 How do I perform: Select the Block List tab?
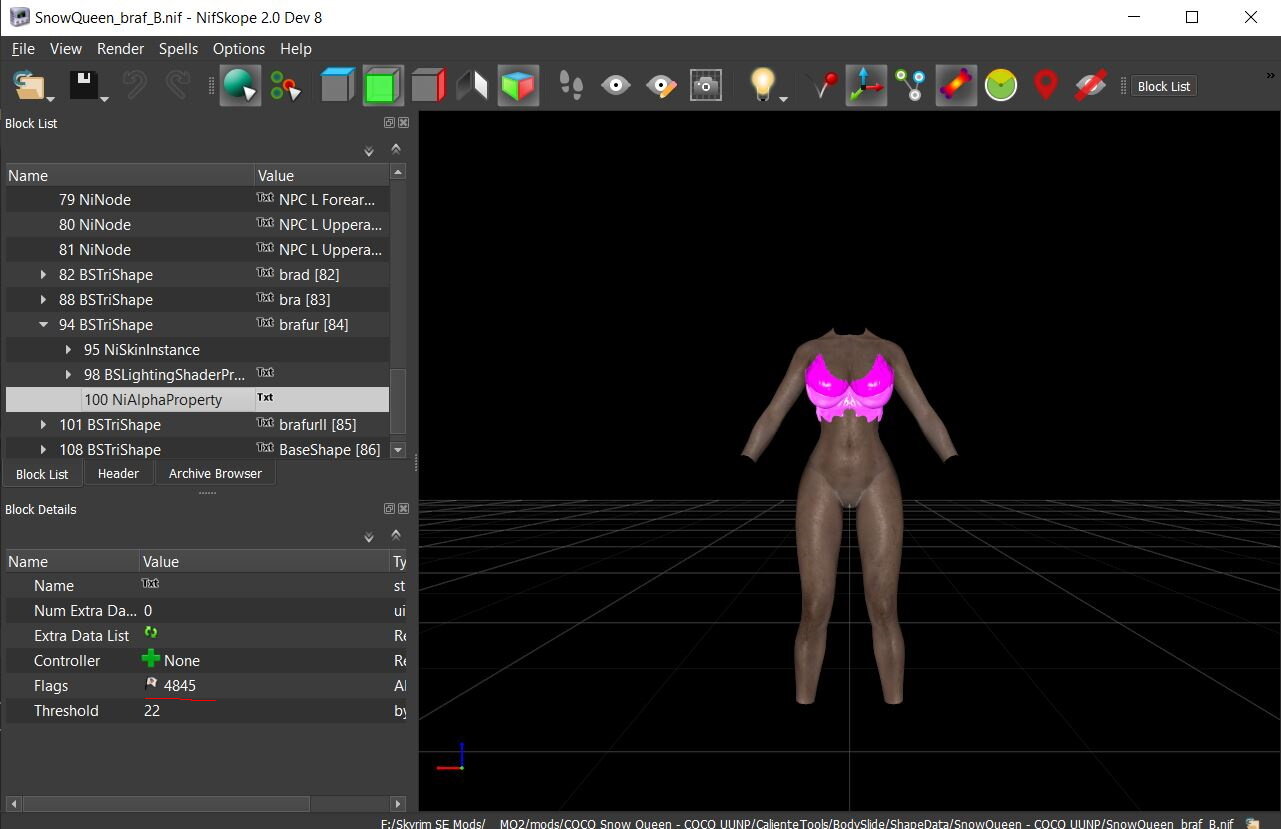coord(42,474)
